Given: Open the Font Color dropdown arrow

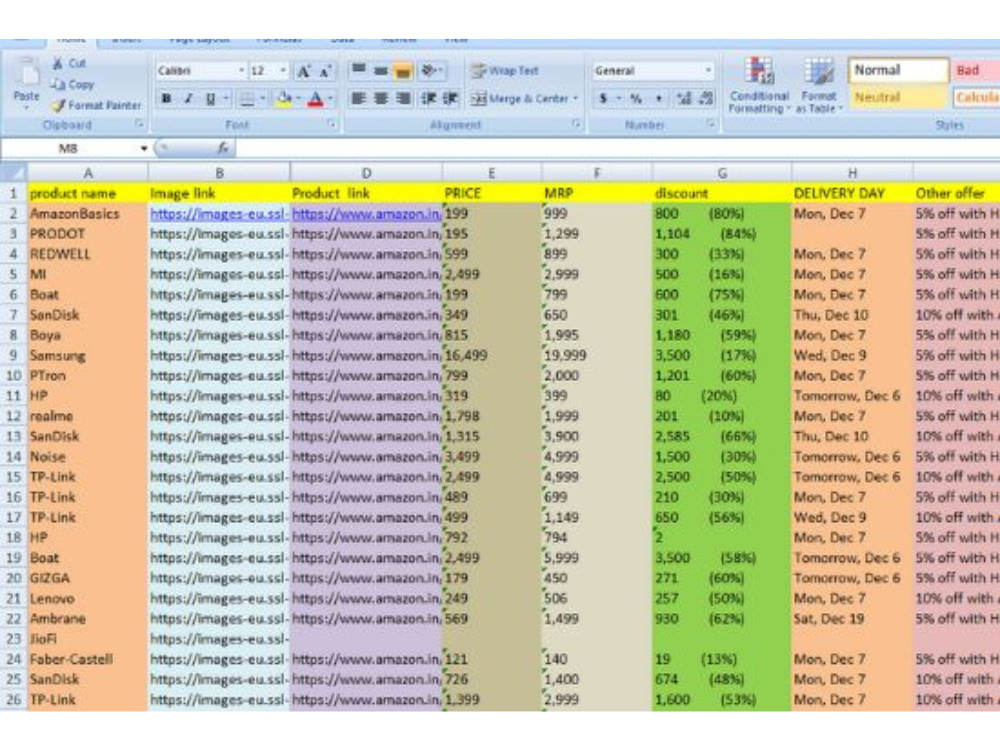Looking at the screenshot, I should tap(330, 98).
